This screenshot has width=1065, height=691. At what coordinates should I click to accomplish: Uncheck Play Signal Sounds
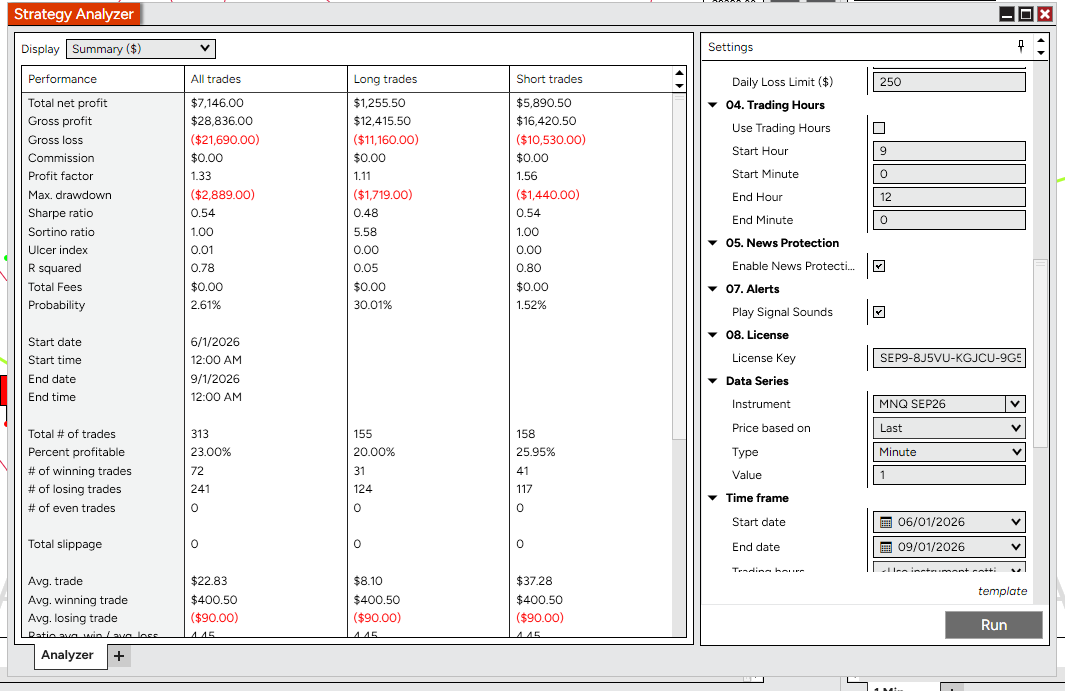[879, 312]
